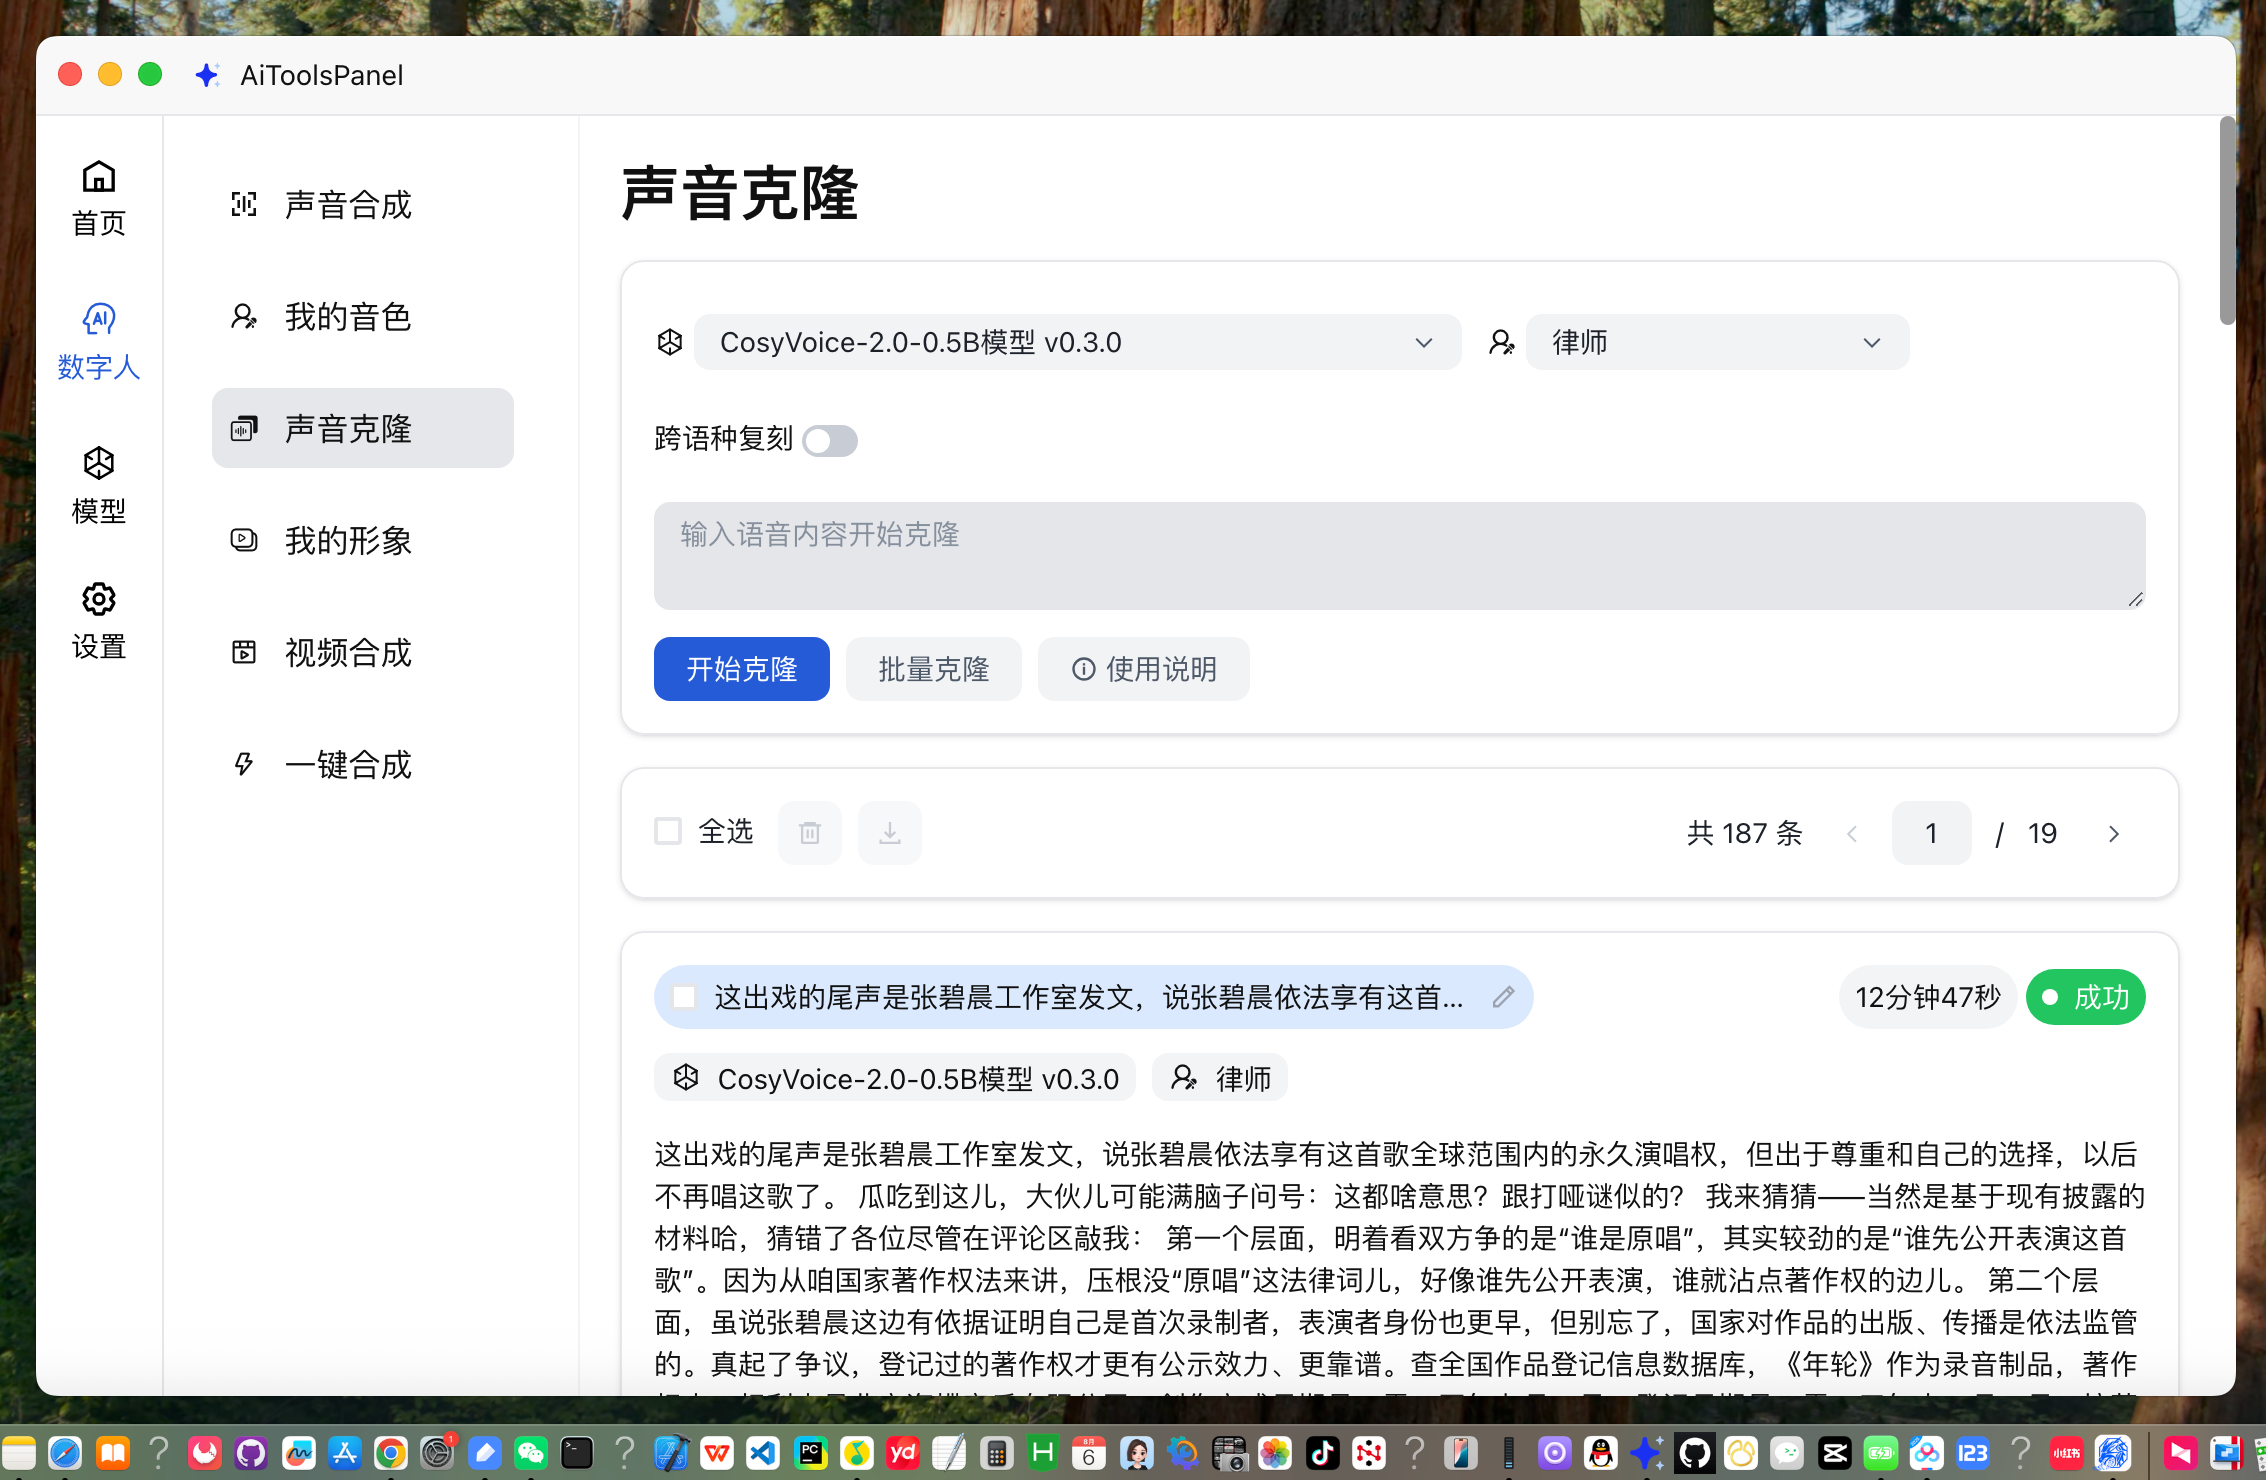Click the 开始克隆 button
The height and width of the screenshot is (1480, 2266).
pos(741,668)
